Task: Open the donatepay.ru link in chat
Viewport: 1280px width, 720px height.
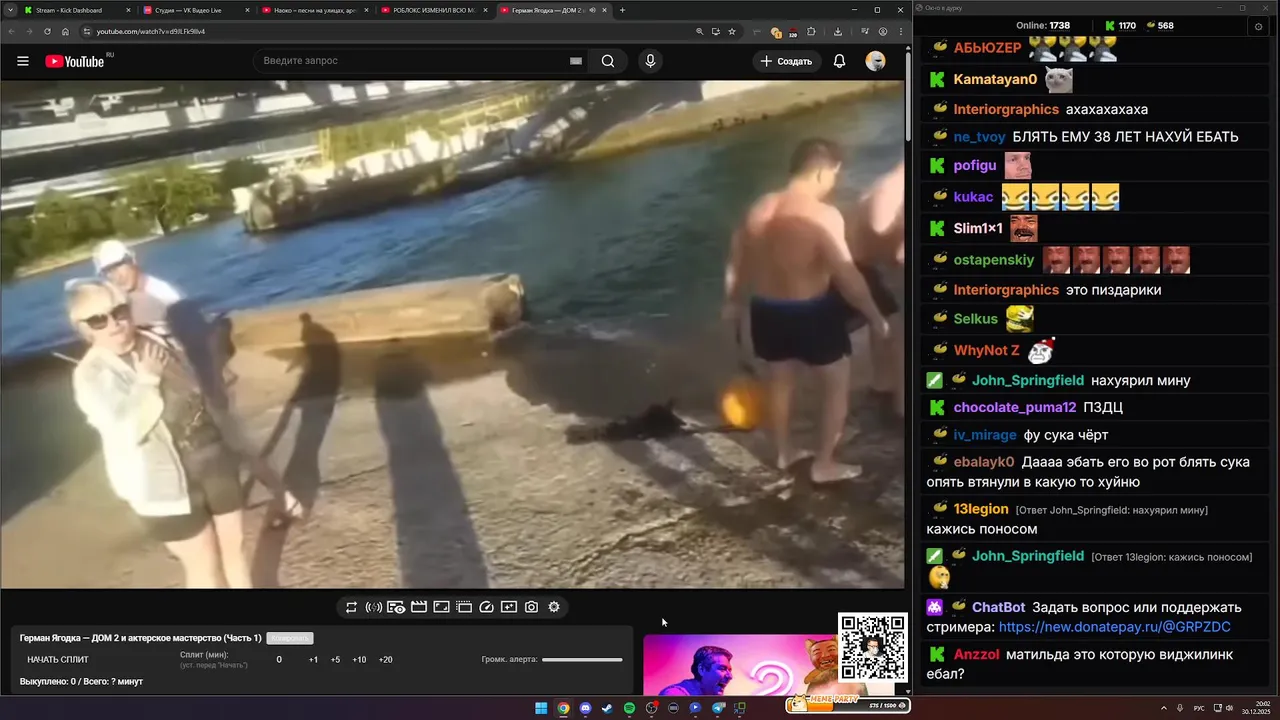Action: point(1114,627)
